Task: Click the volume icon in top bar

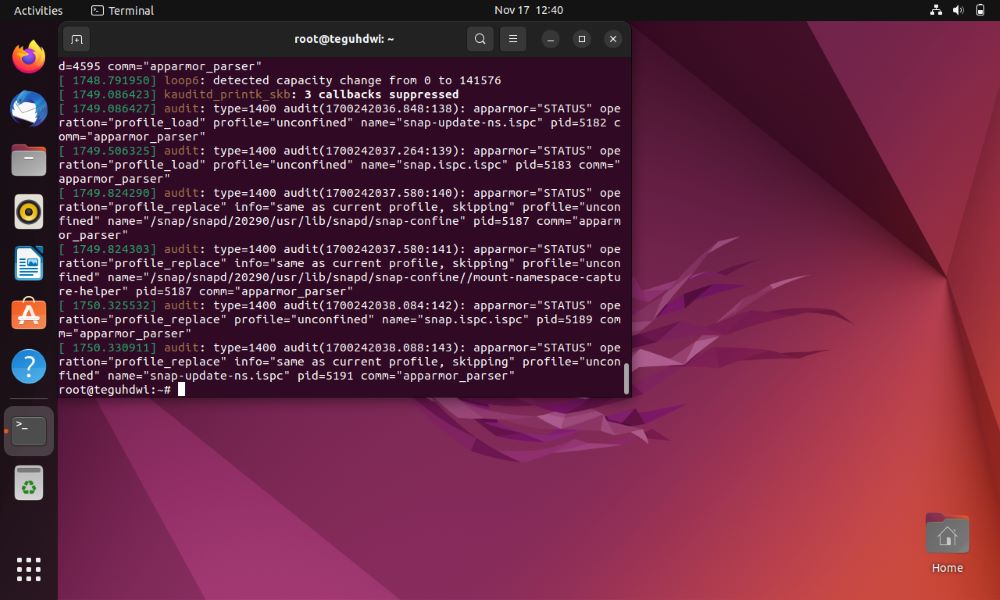Action: point(958,10)
